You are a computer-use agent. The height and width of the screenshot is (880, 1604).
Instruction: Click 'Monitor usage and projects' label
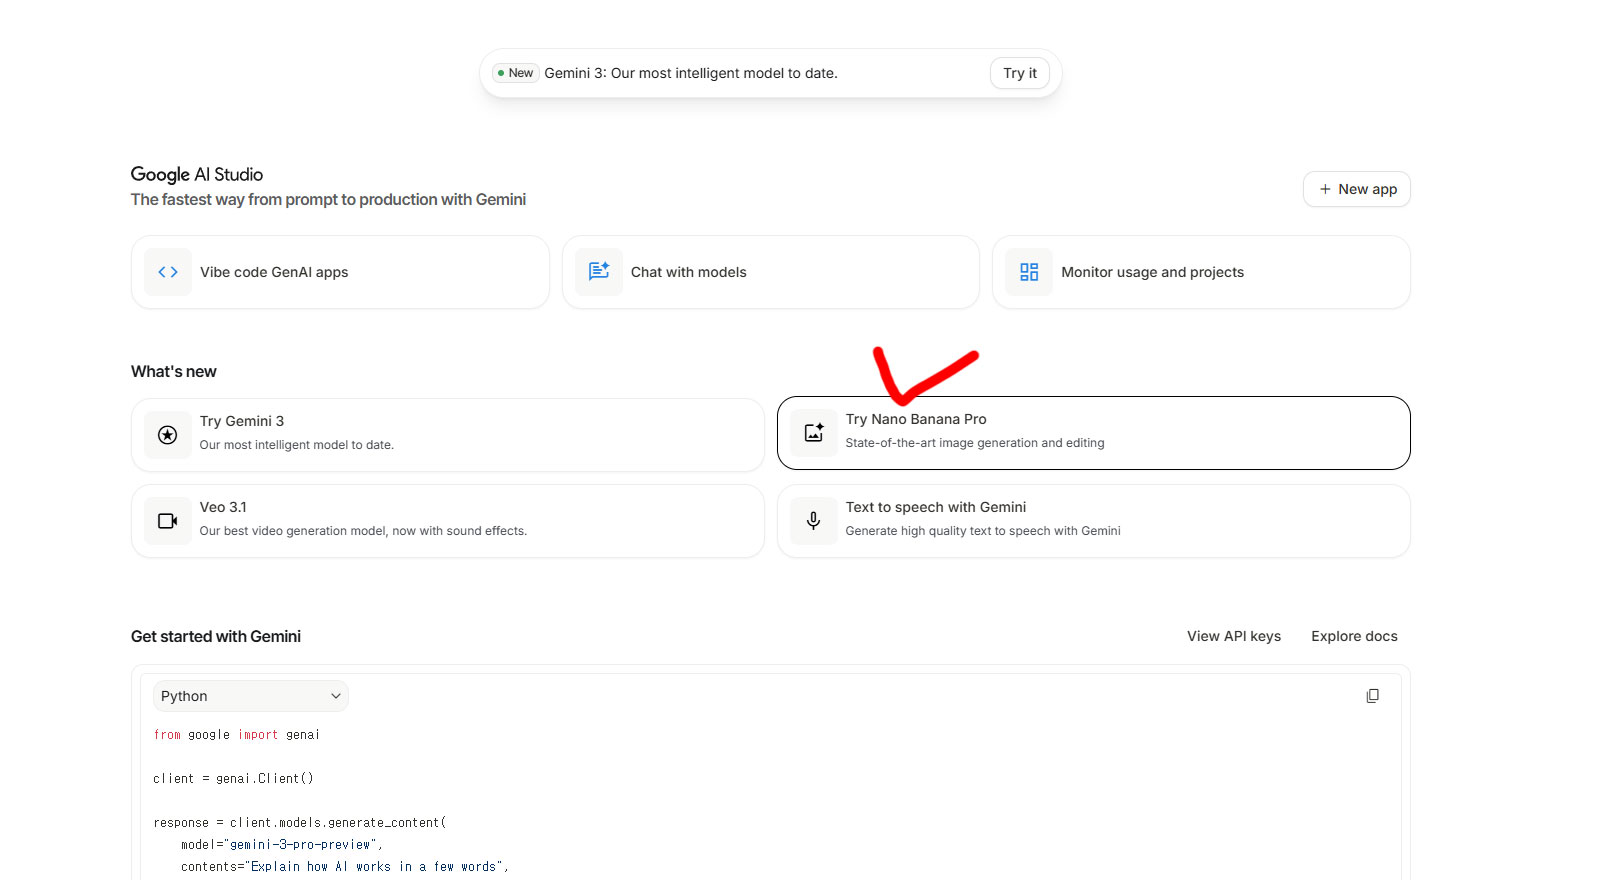(1153, 272)
